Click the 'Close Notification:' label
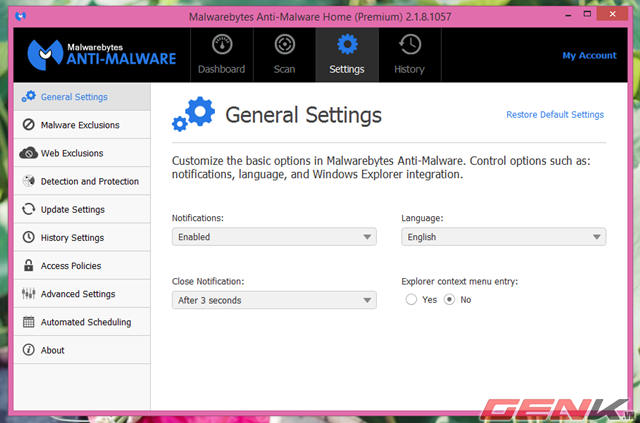The image size is (640, 423). click(208, 281)
